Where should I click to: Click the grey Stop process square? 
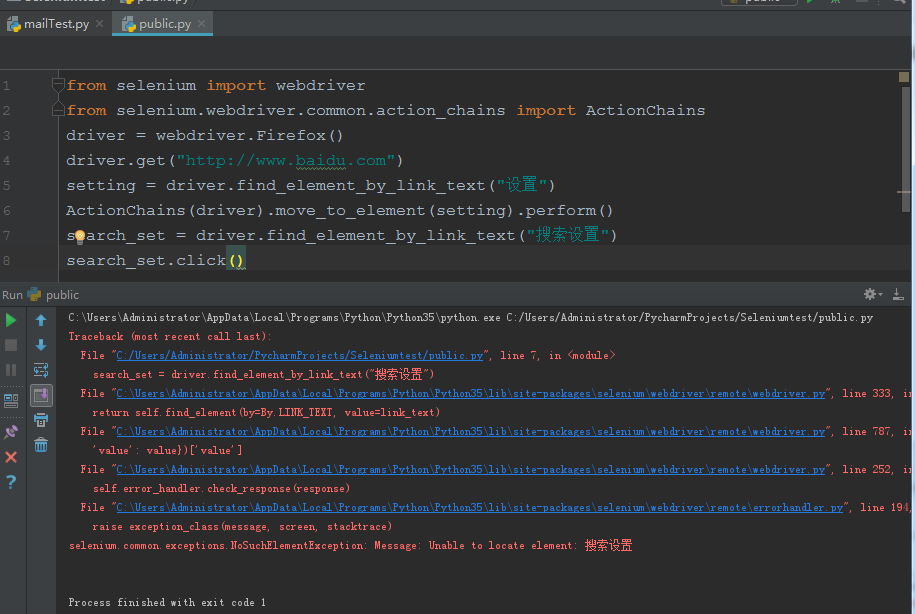point(11,345)
